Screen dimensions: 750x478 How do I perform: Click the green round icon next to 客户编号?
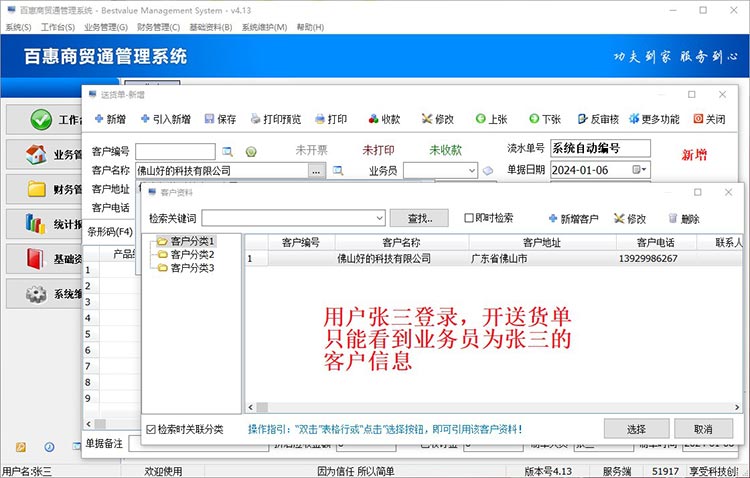coord(251,152)
